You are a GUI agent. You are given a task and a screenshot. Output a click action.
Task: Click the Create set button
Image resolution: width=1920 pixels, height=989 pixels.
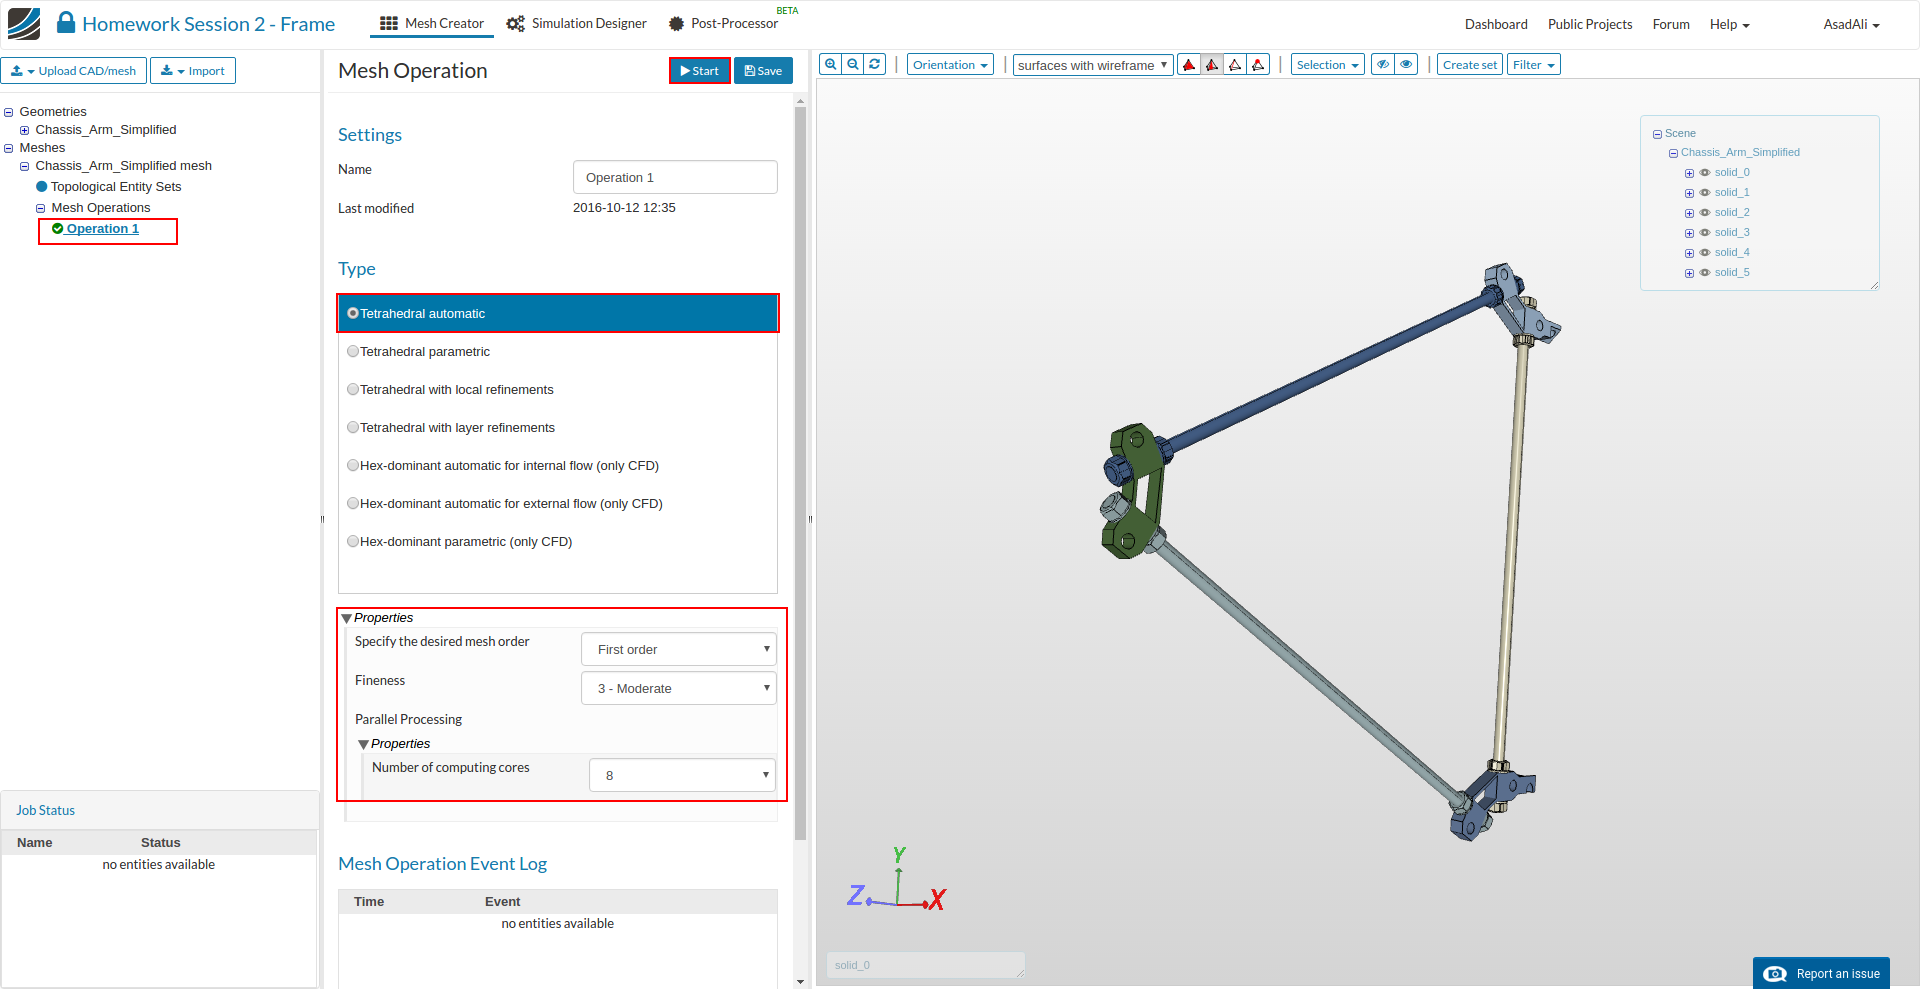tap(1470, 65)
